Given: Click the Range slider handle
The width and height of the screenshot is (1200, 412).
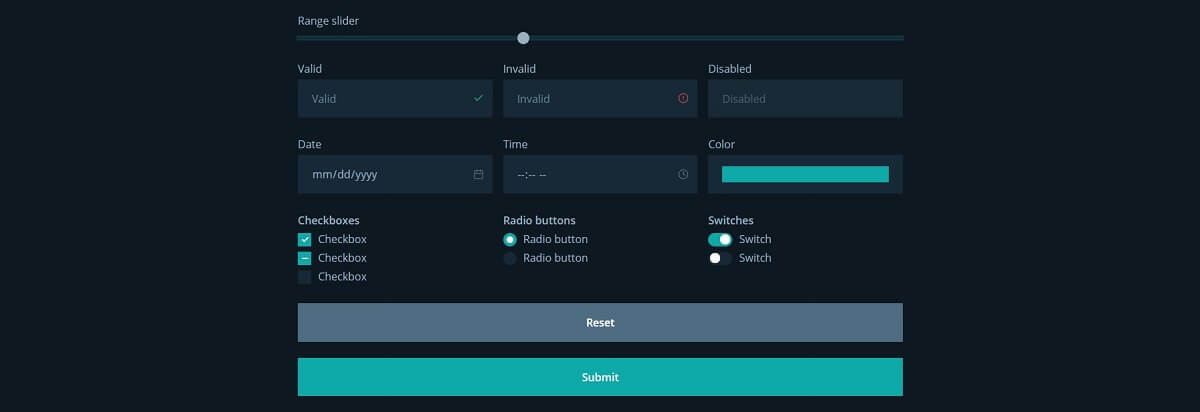Looking at the screenshot, I should tap(523, 38).
